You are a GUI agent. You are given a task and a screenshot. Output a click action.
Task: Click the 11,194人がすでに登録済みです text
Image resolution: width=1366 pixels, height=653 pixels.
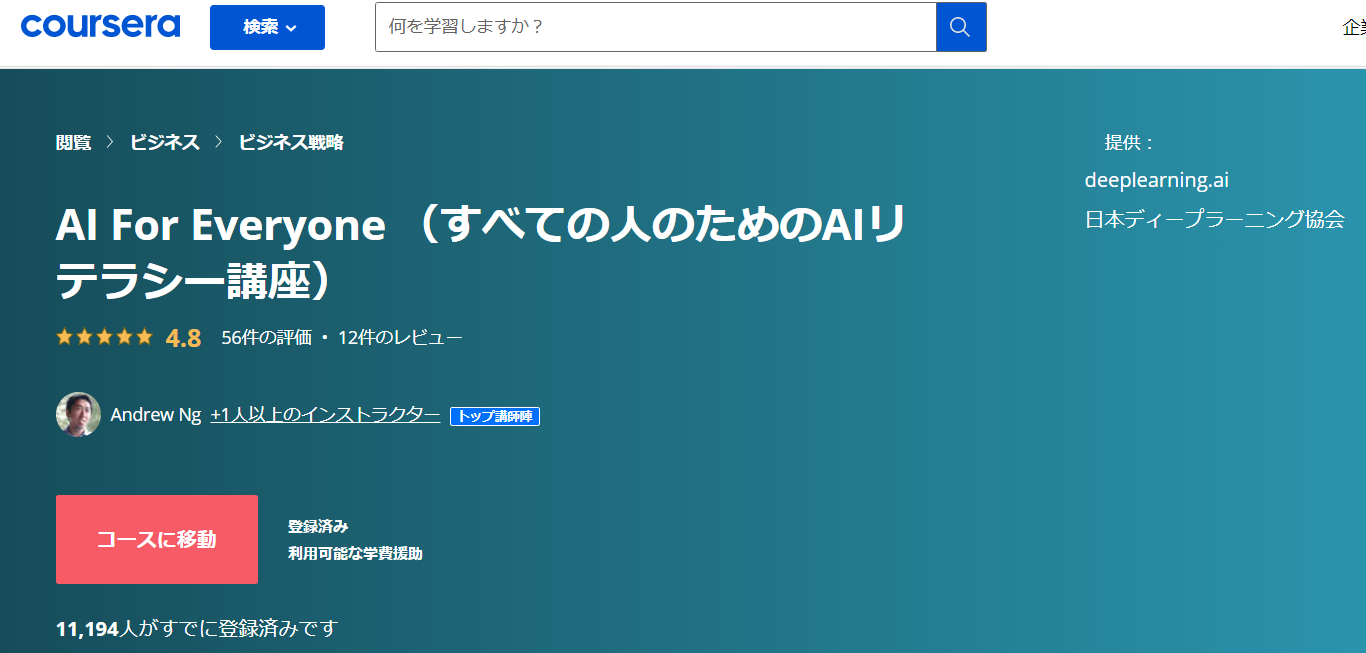coord(197,629)
